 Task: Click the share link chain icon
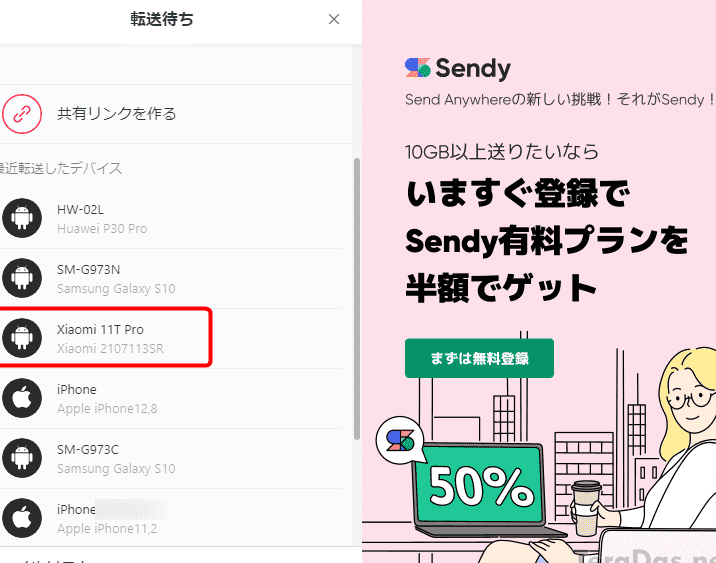(x=21, y=113)
